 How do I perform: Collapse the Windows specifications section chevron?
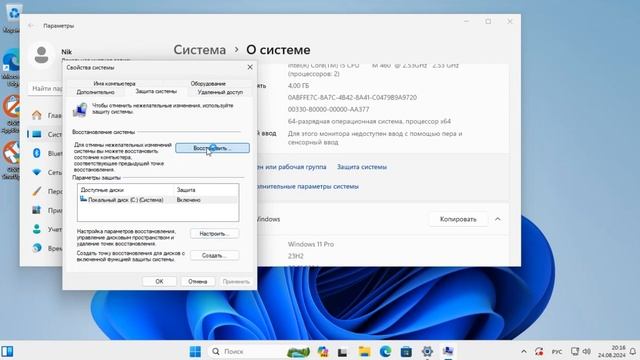tap(498, 219)
